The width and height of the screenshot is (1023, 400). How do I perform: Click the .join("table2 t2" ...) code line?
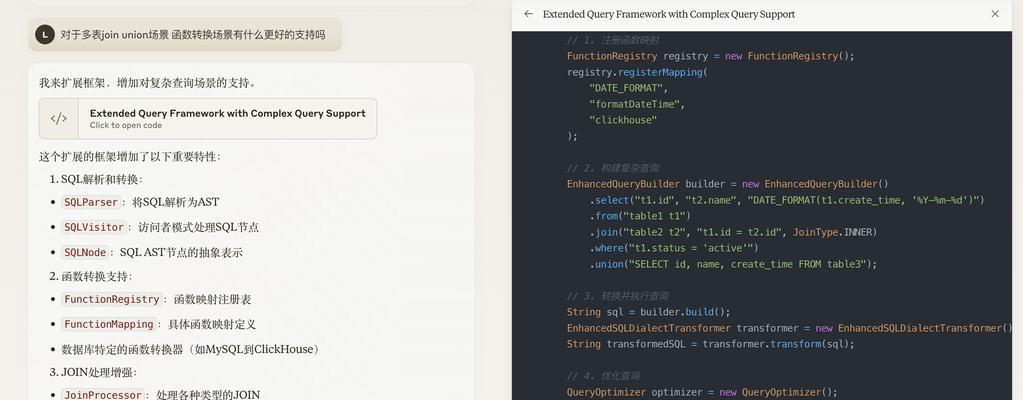(733, 232)
